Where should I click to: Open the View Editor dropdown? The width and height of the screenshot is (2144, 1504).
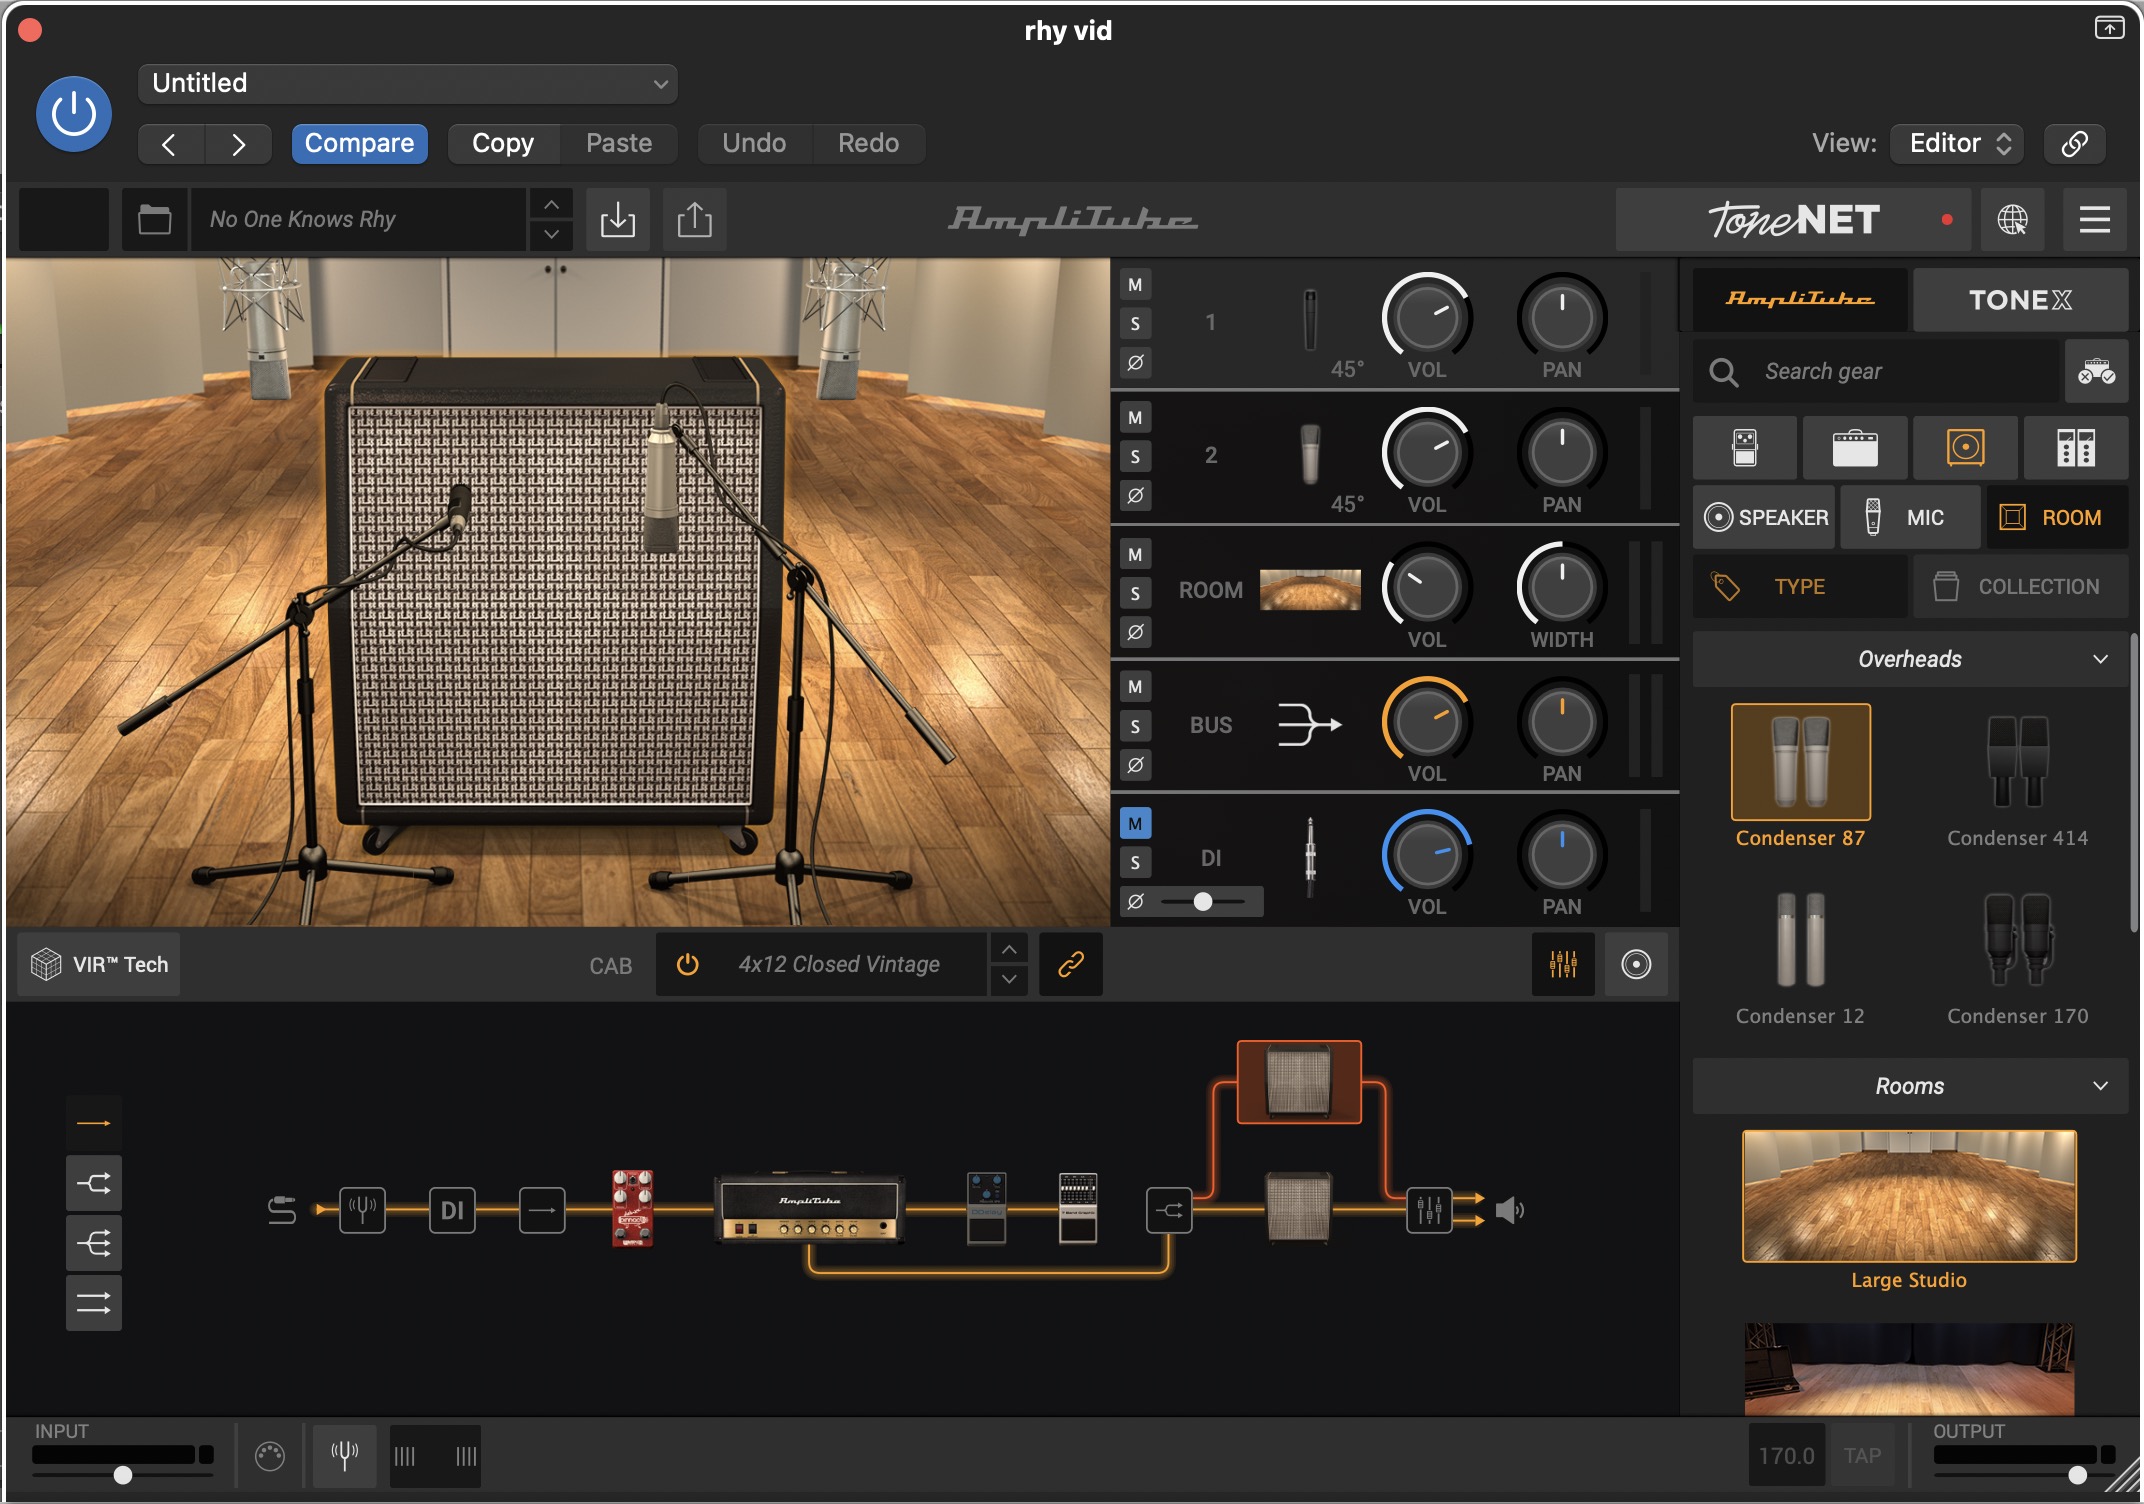point(1957,143)
